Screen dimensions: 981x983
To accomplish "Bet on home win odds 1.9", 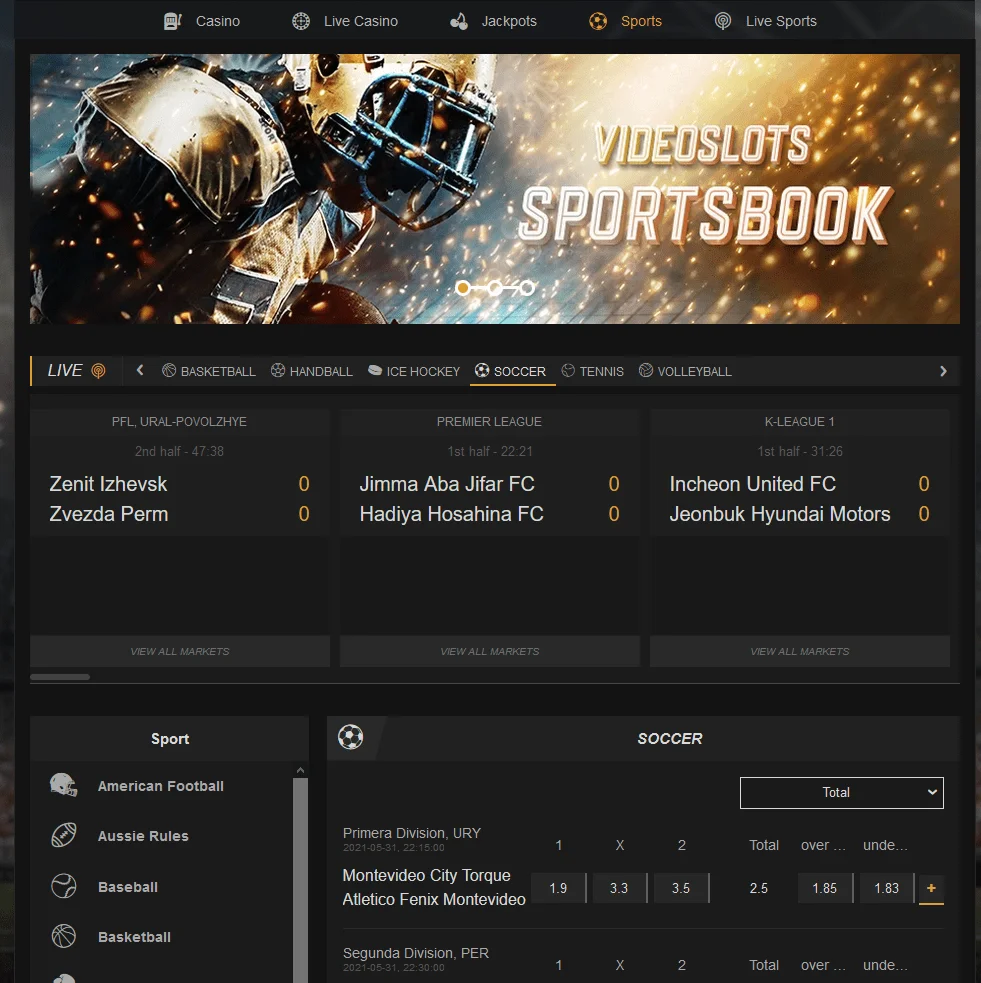I will coord(558,888).
